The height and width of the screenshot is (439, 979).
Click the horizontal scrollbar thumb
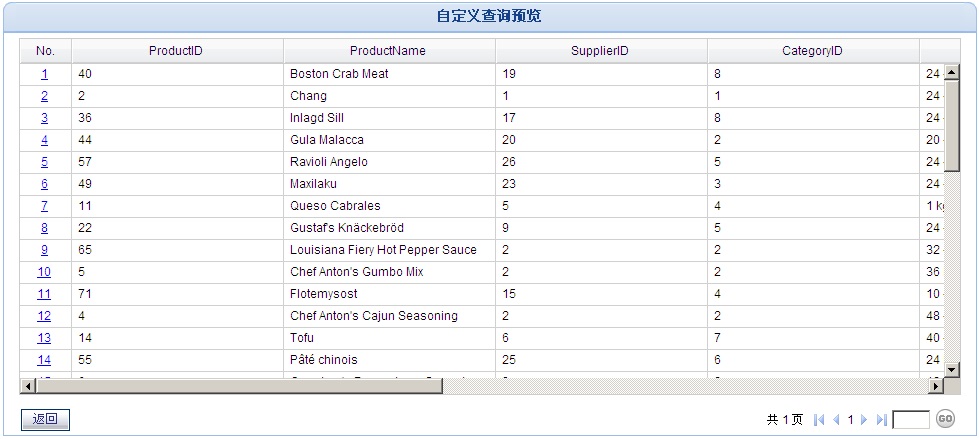(239, 387)
